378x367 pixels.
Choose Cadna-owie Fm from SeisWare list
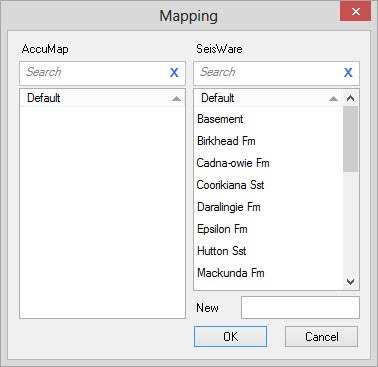click(x=268, y=163)
